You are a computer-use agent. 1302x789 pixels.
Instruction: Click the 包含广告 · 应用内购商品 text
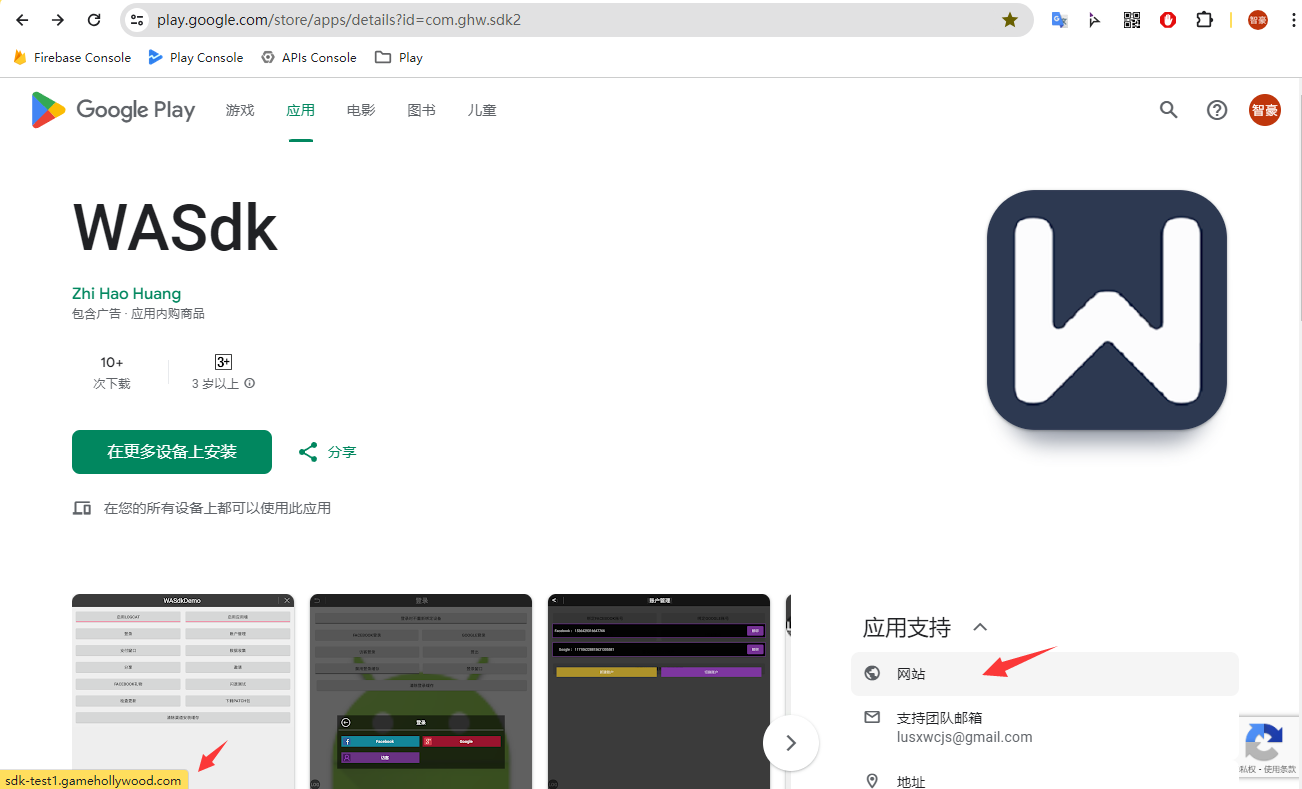138,314
